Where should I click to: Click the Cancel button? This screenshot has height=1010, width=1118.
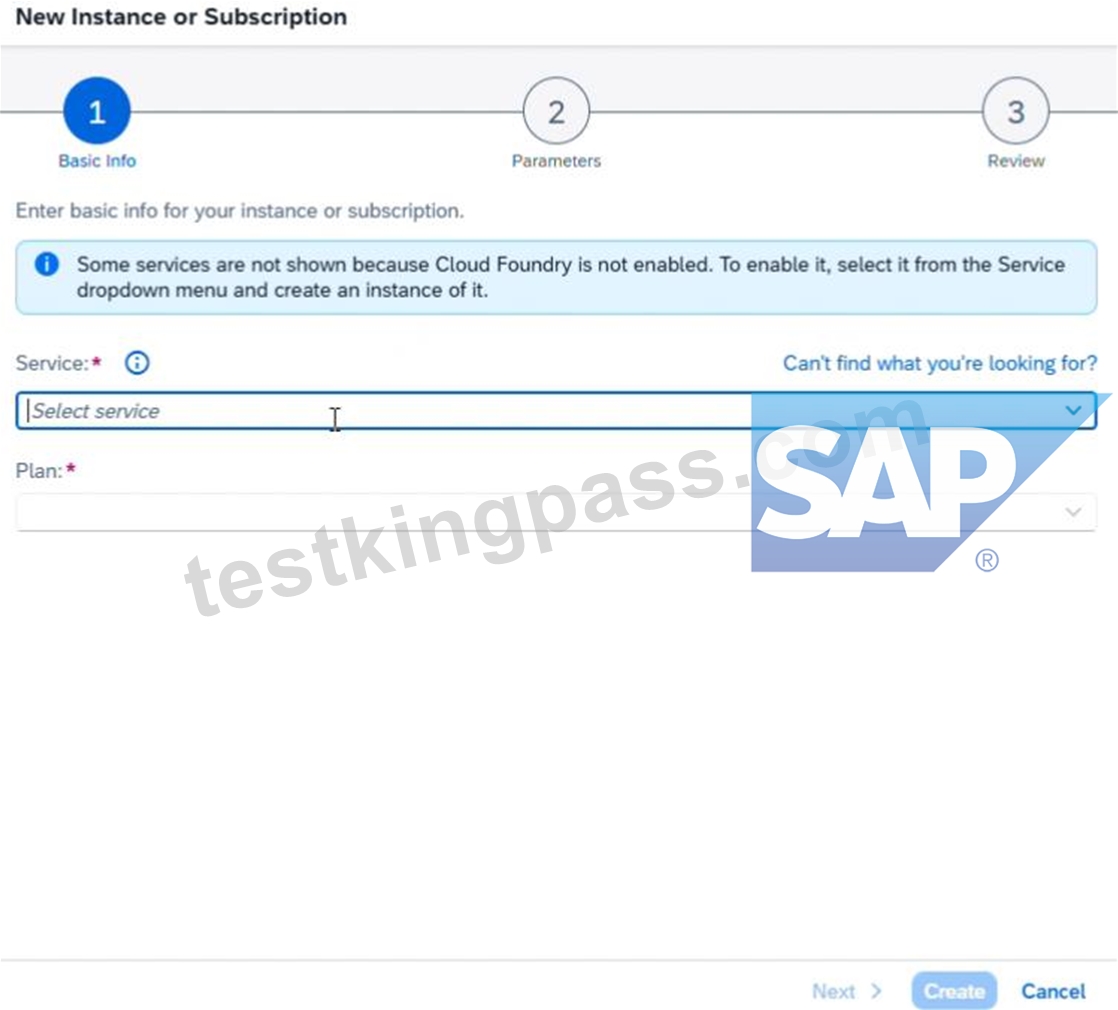tap(1053, 991)
